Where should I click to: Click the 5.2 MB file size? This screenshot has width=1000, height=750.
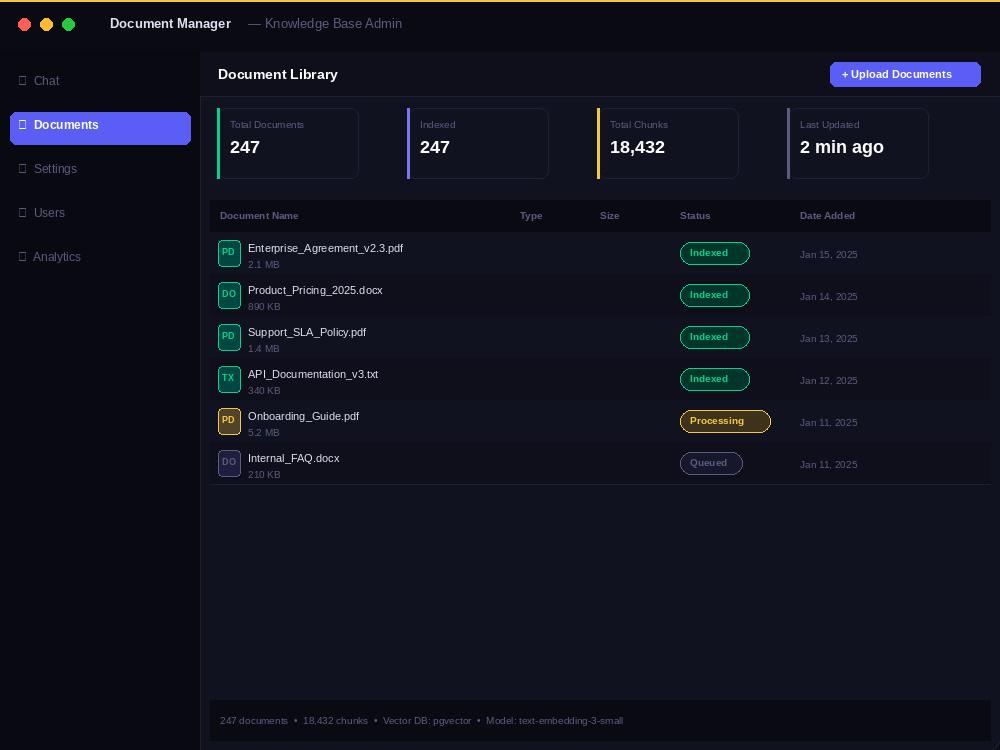click(x=263, y=433)
